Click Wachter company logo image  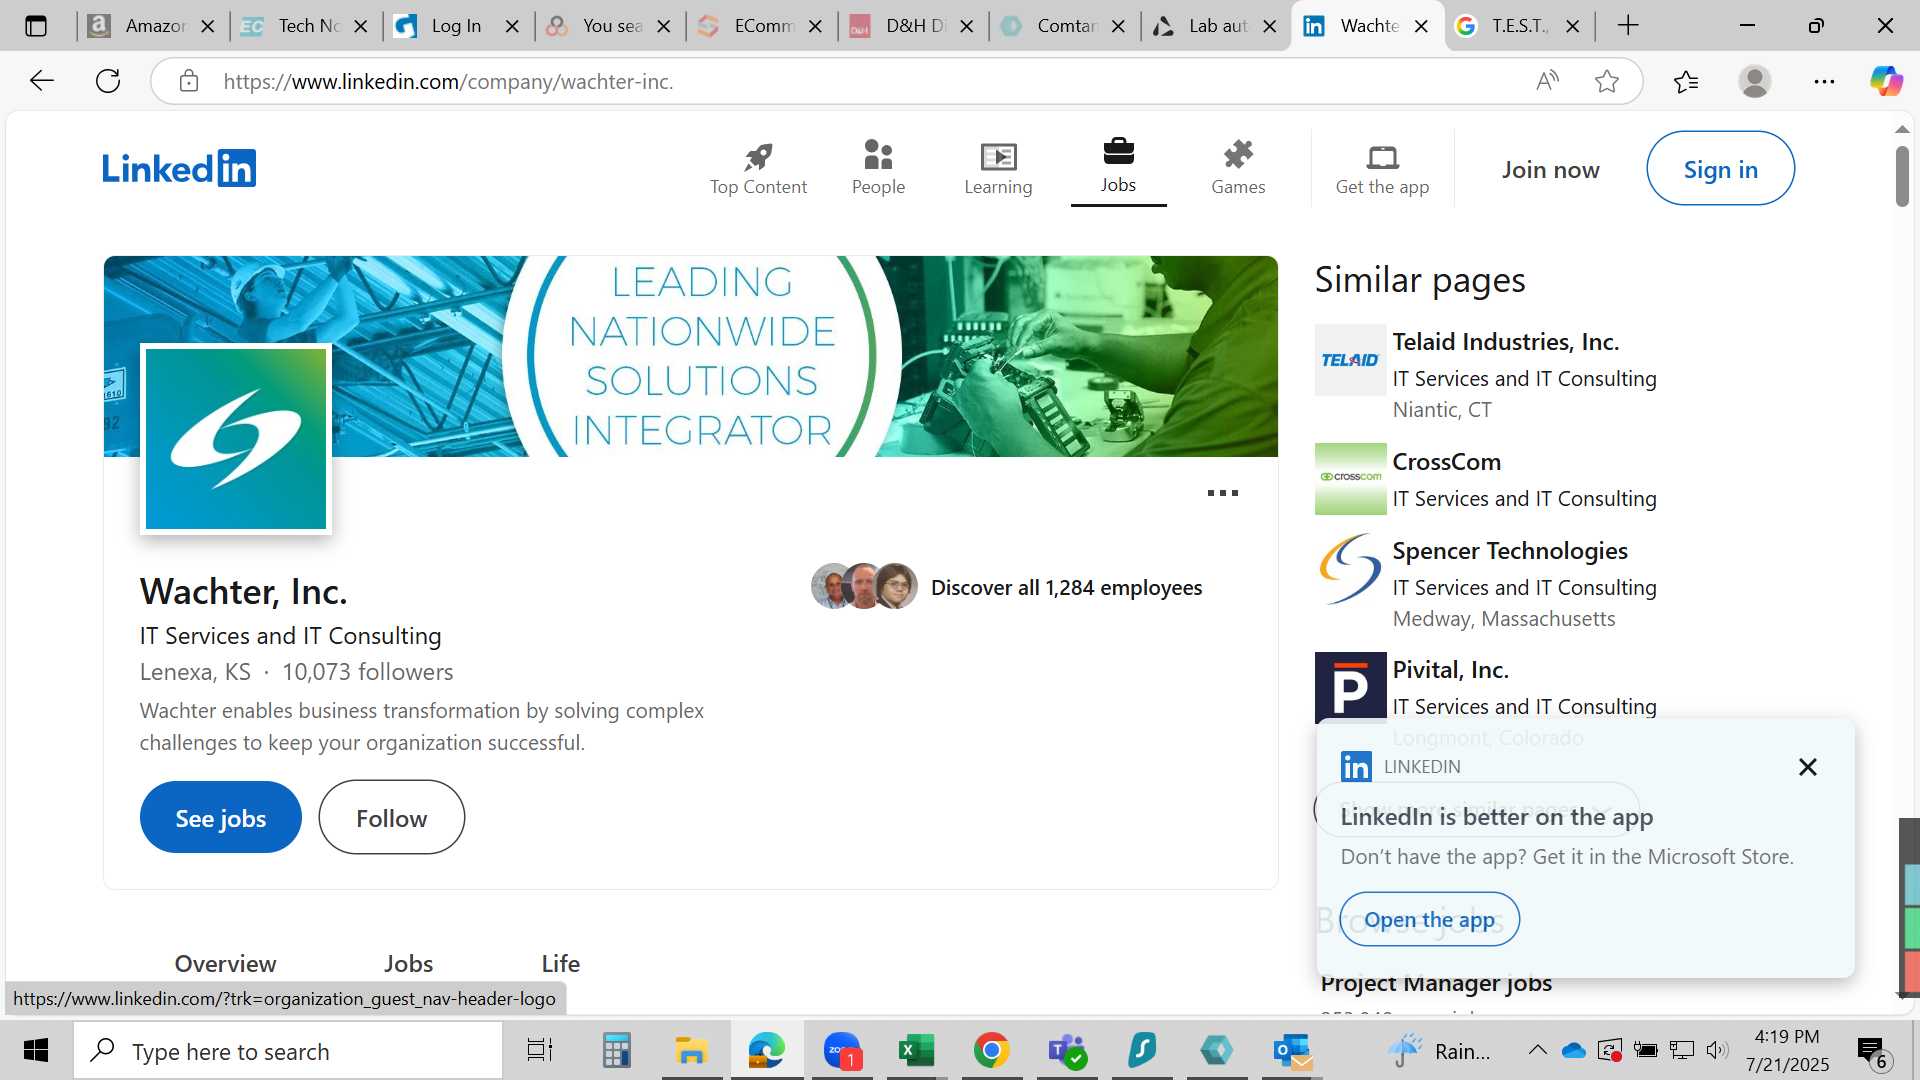tap(236, 439)
